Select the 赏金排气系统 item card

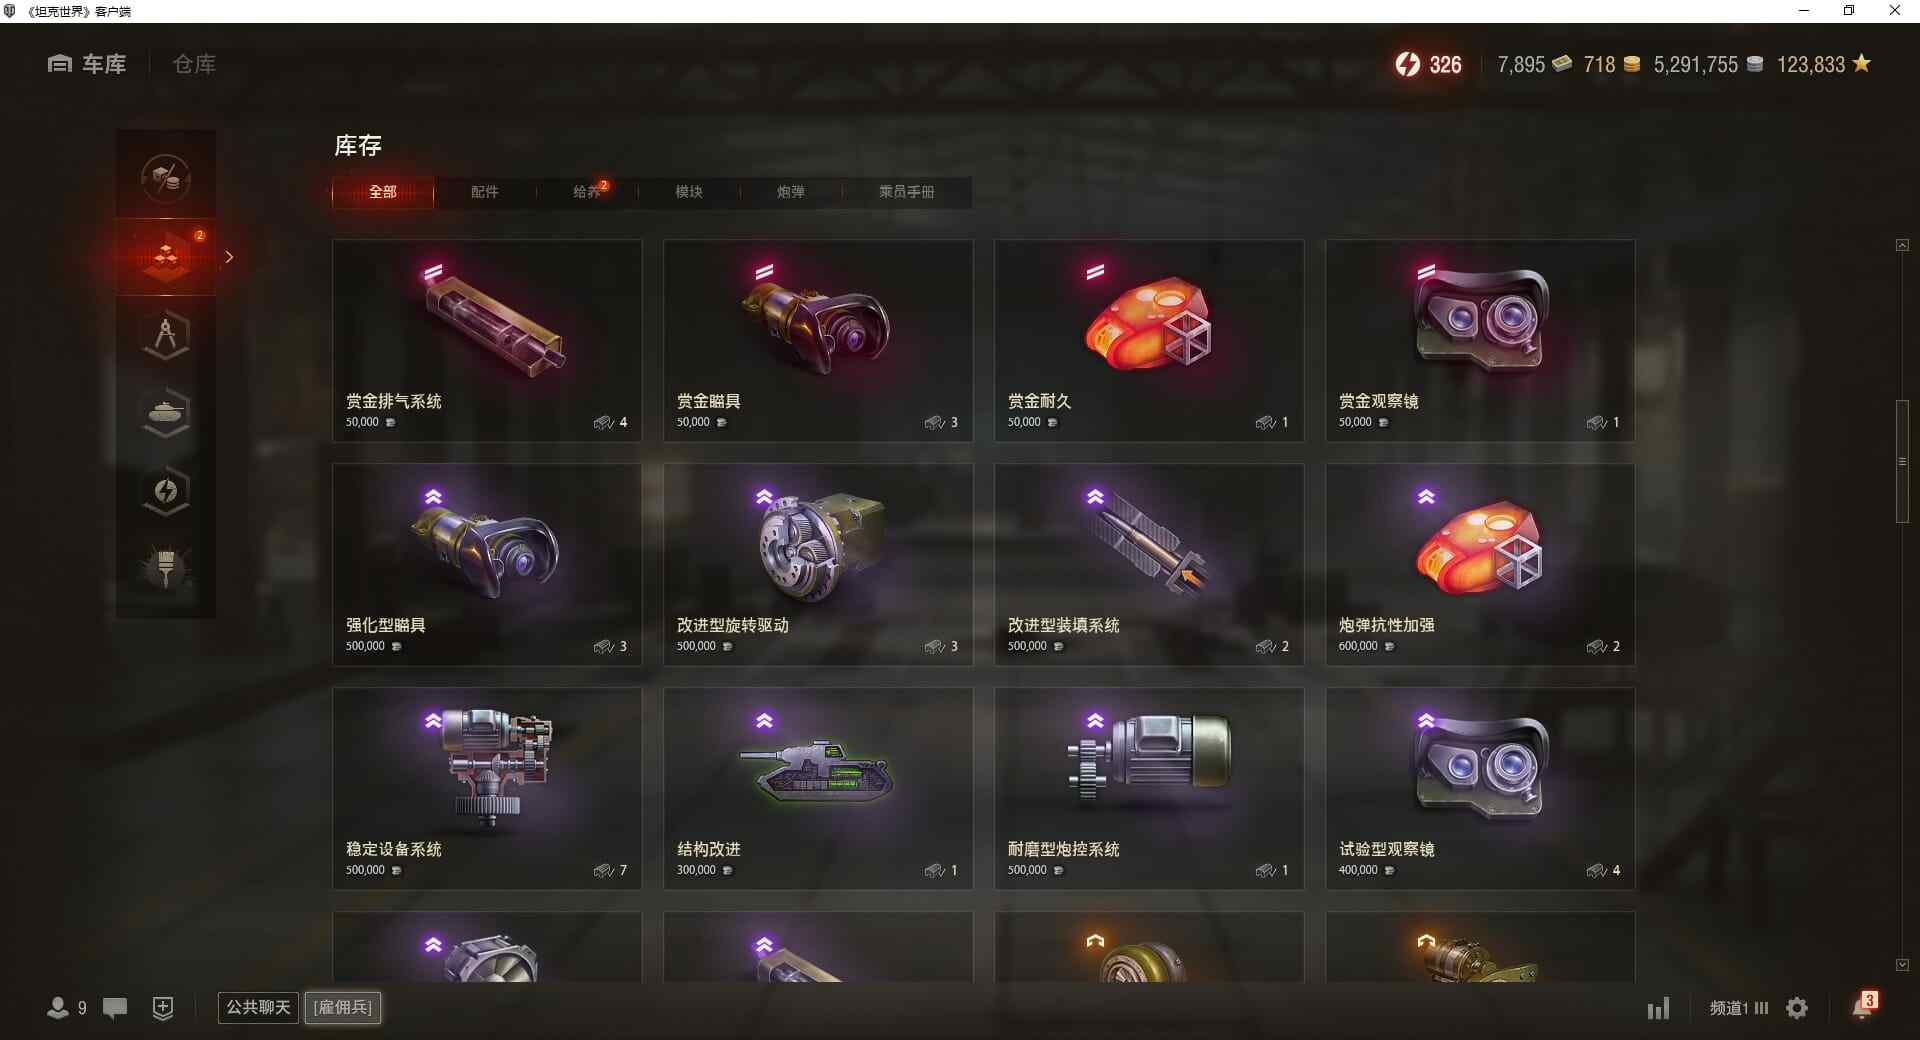point(487,340)
